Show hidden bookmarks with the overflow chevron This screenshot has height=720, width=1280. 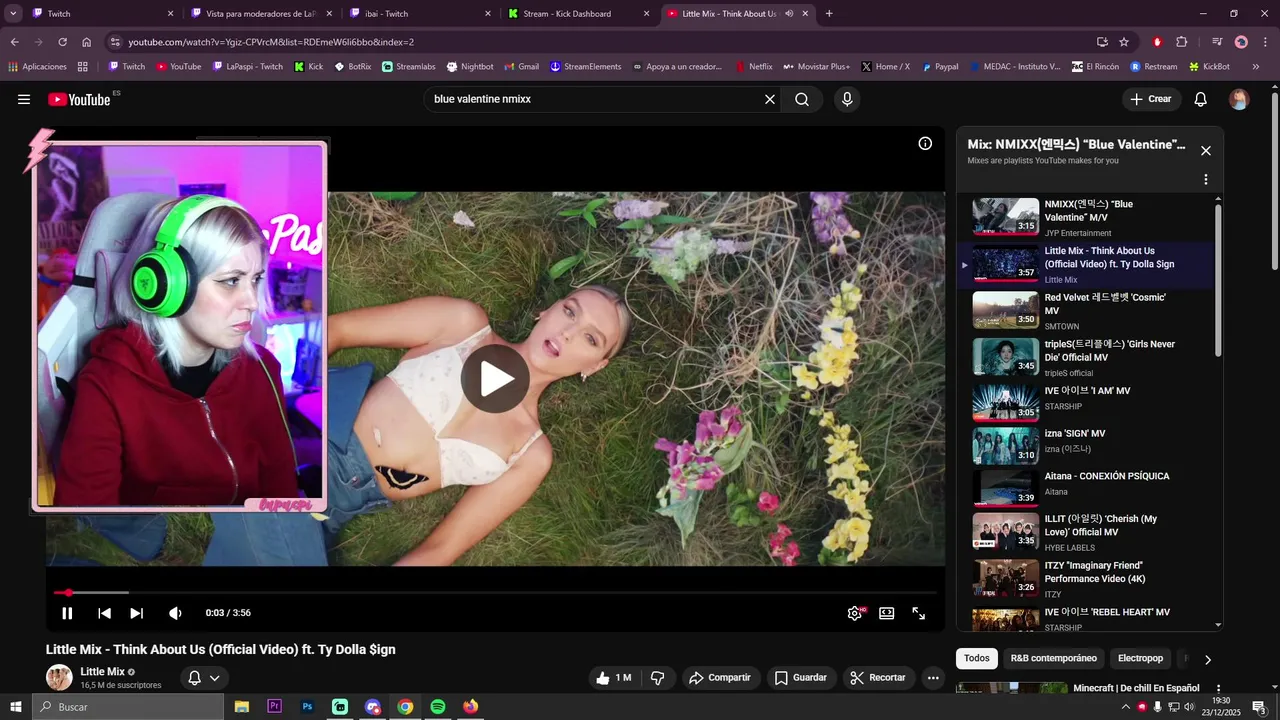(x=1256, y=67)
